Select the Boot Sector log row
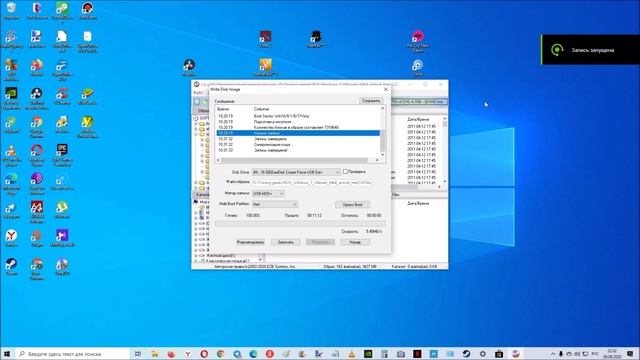This screenshot has height=360, width=640. click(x=298, y=116)
